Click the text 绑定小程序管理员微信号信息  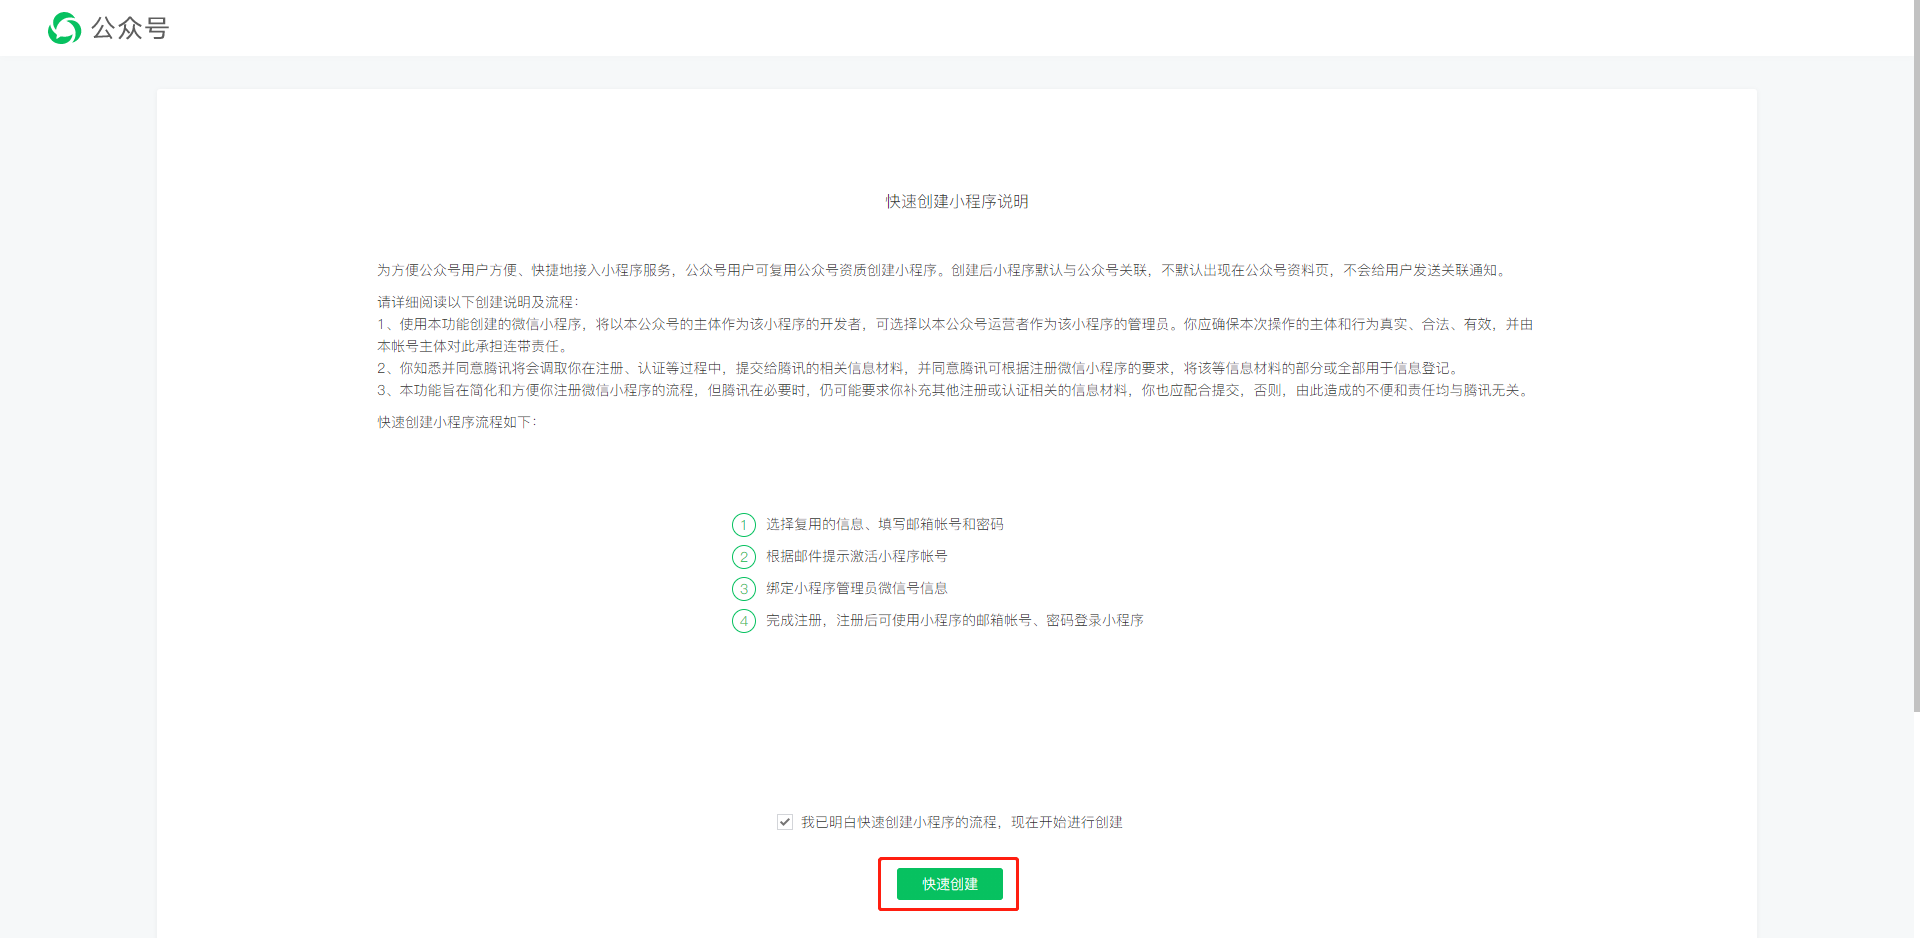click(857, 588)
